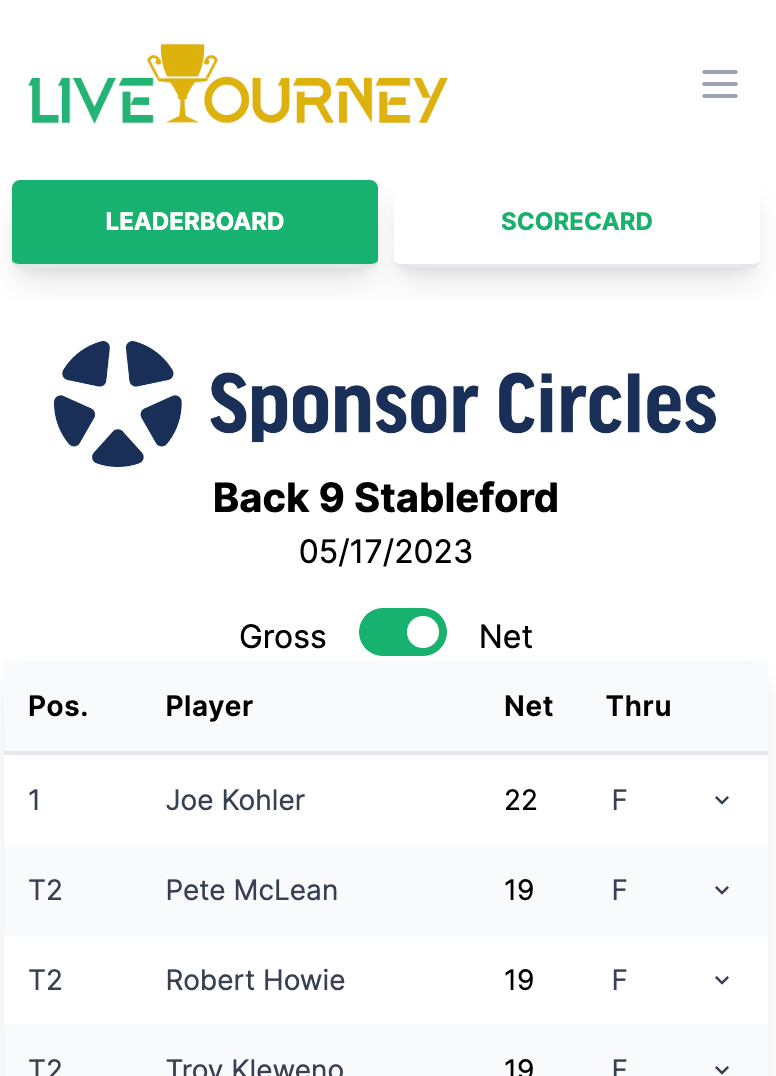Click the Sponsor Circles star logo
This screenshot has width=776, height=1076.
point(118,404)
